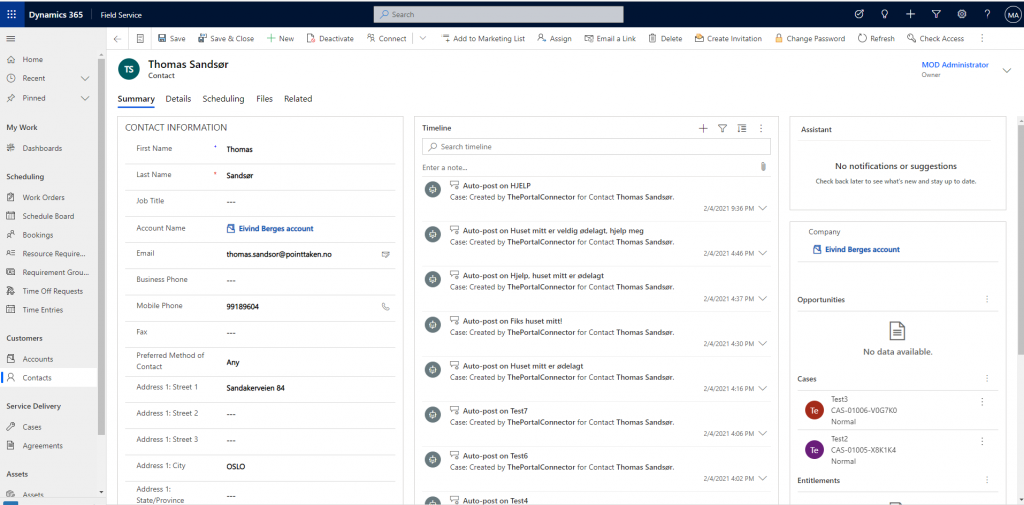Expand the Auto-post on HJELP entry chevron
Image resolution: width=1024 pixels, height=505 pixels.
click(763, 208)
